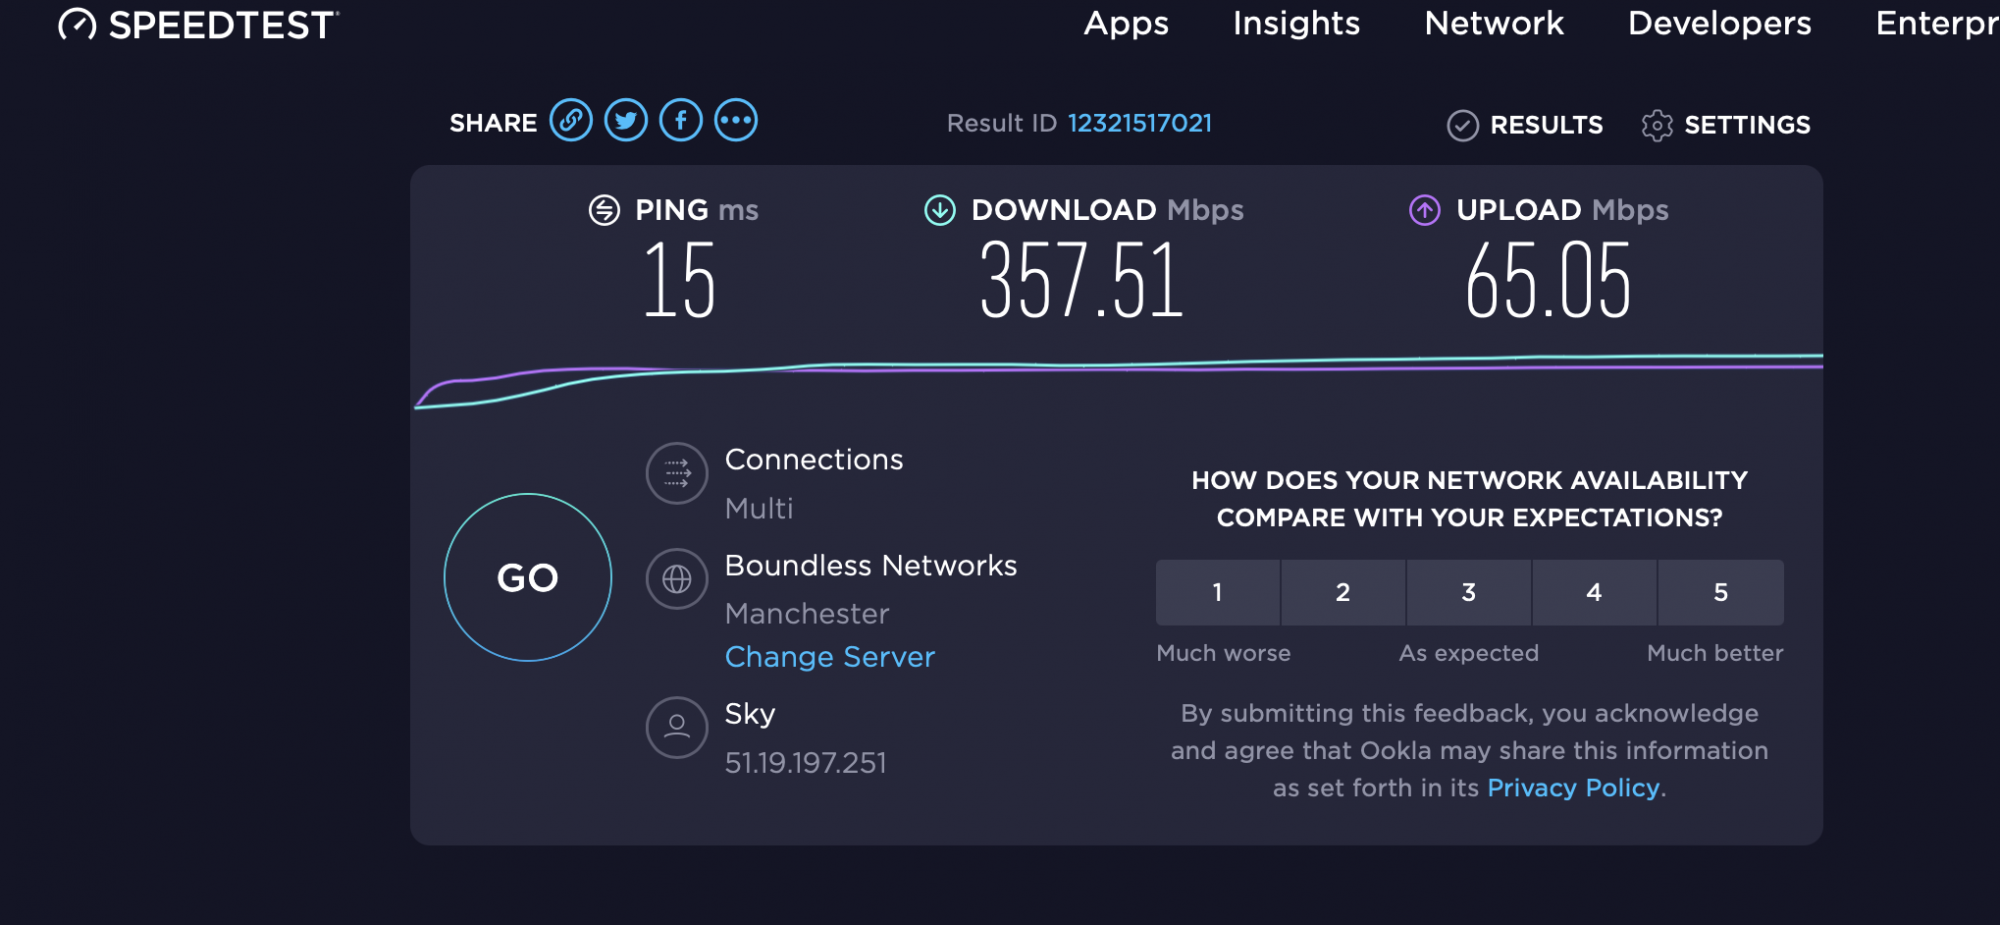Image resolution: width=2000 pixels, height=925 pixels.
Task: Click the ping value 15
Action: (680, 281)
